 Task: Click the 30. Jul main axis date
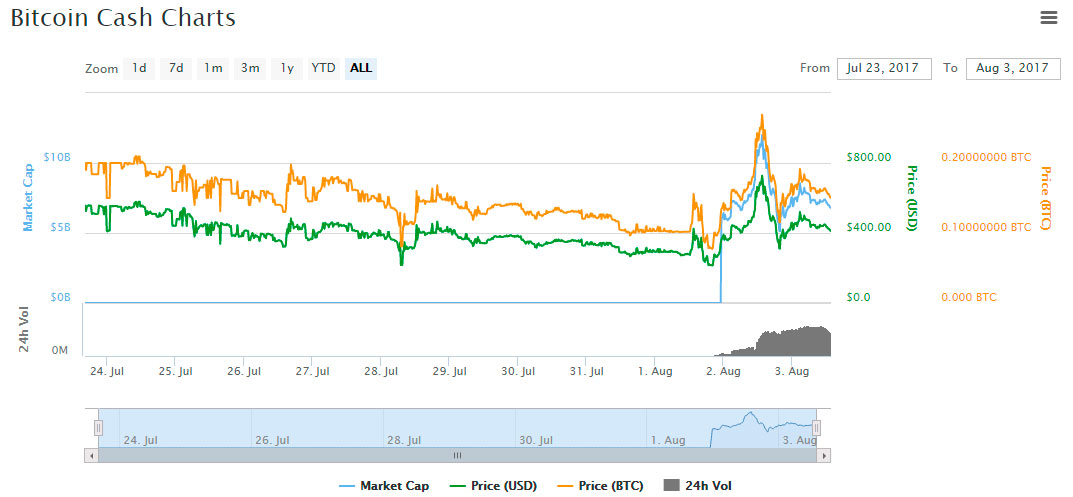coord(518,371)
